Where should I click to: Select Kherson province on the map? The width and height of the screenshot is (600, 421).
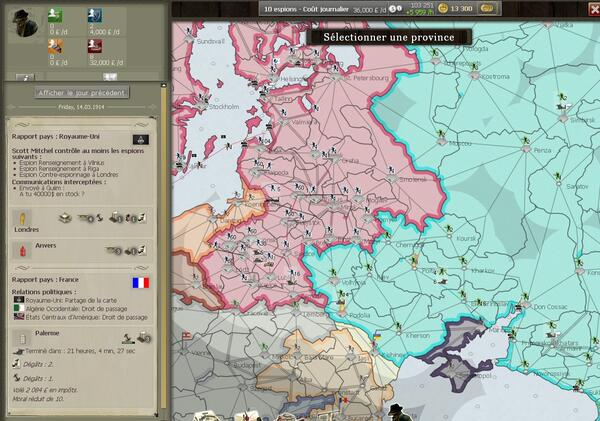(399, 334)
